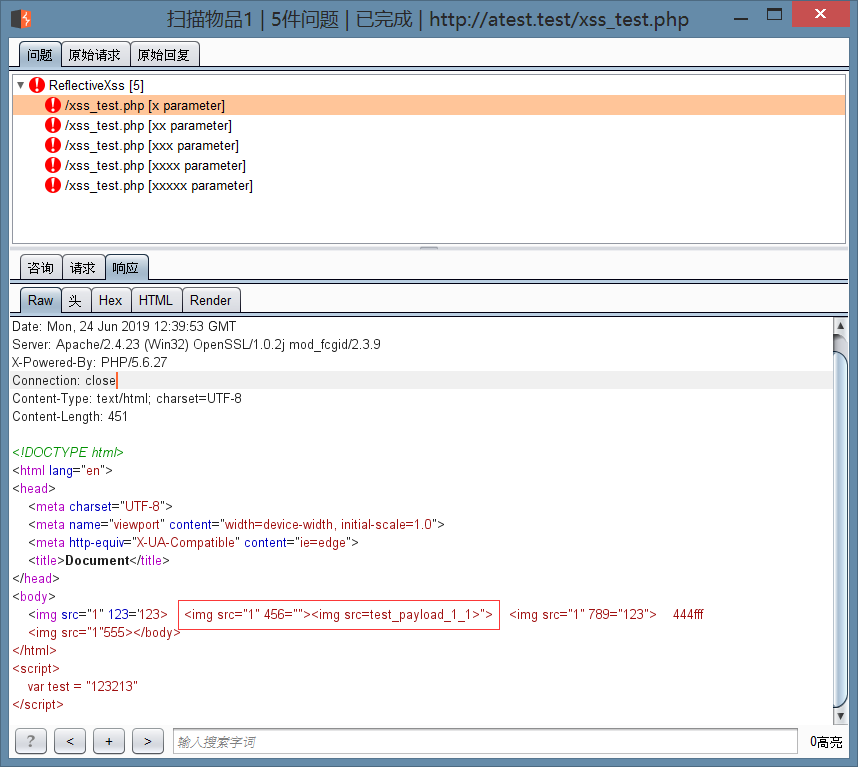The image size is (858, 767).
Task: Click red alert icon beside ReflectiveXss [5]
Action: [37, 85]
